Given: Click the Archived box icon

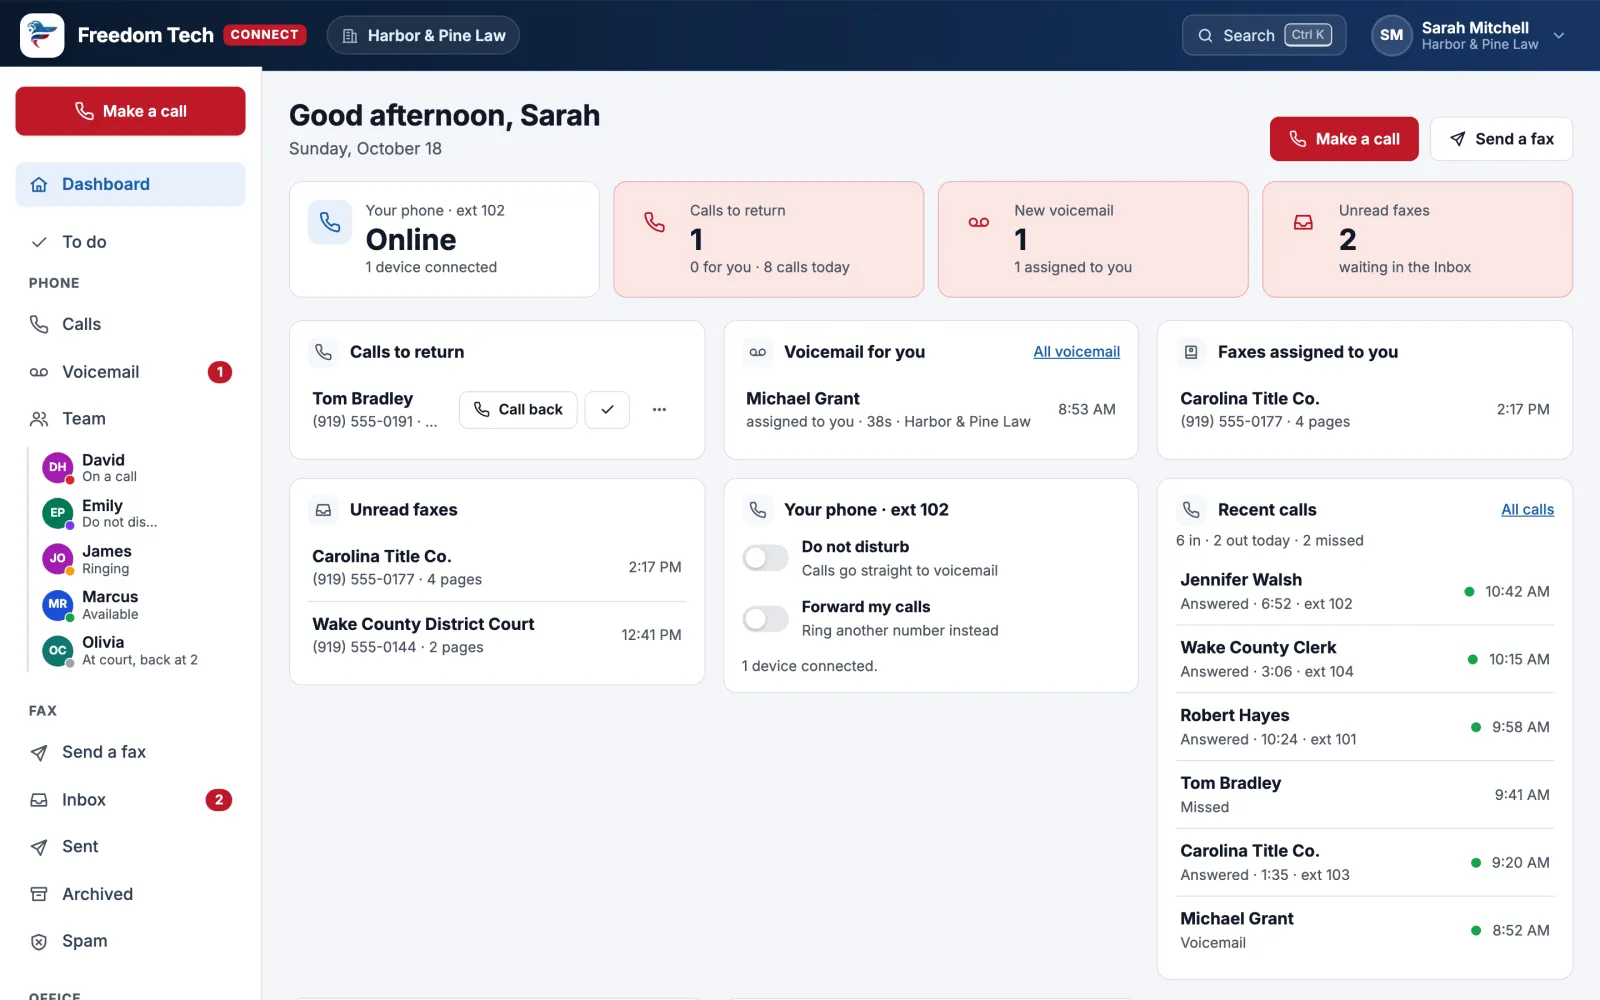Looking at the screenshot, I should click(x=39, y=894).
